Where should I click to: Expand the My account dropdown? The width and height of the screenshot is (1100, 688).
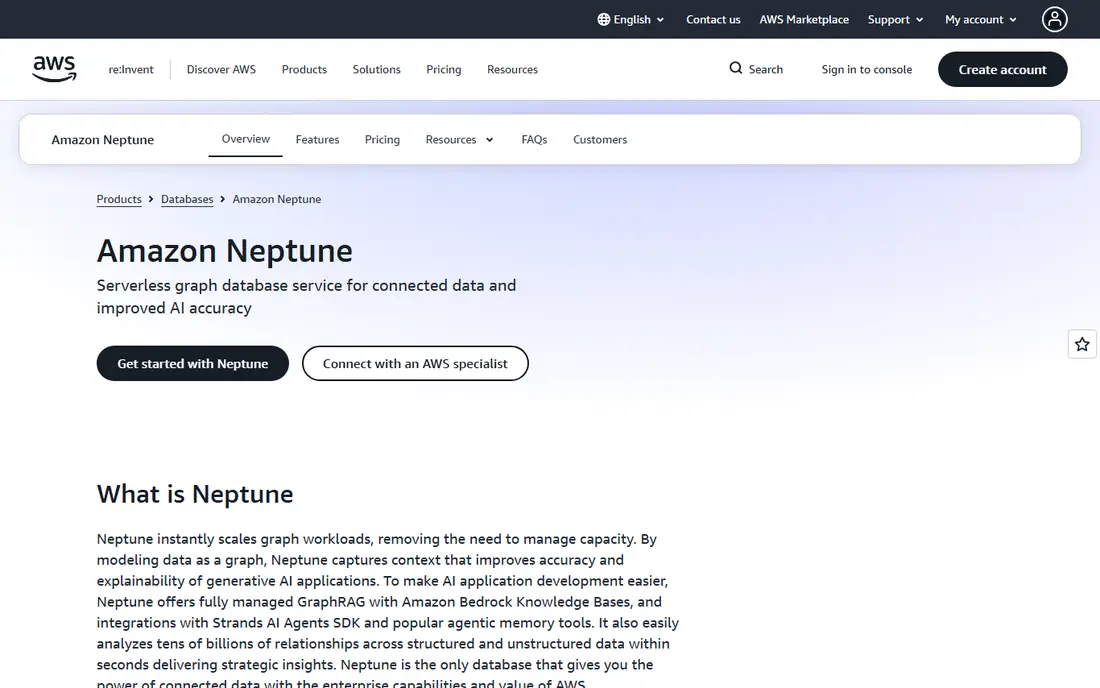(x=981, y=20)
